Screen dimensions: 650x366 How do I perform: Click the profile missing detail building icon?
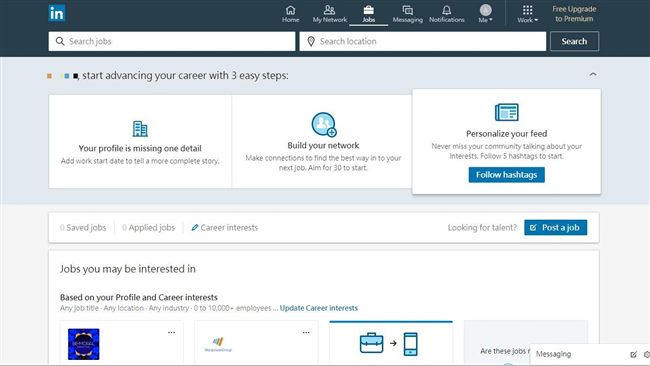[x=140, y=129]
